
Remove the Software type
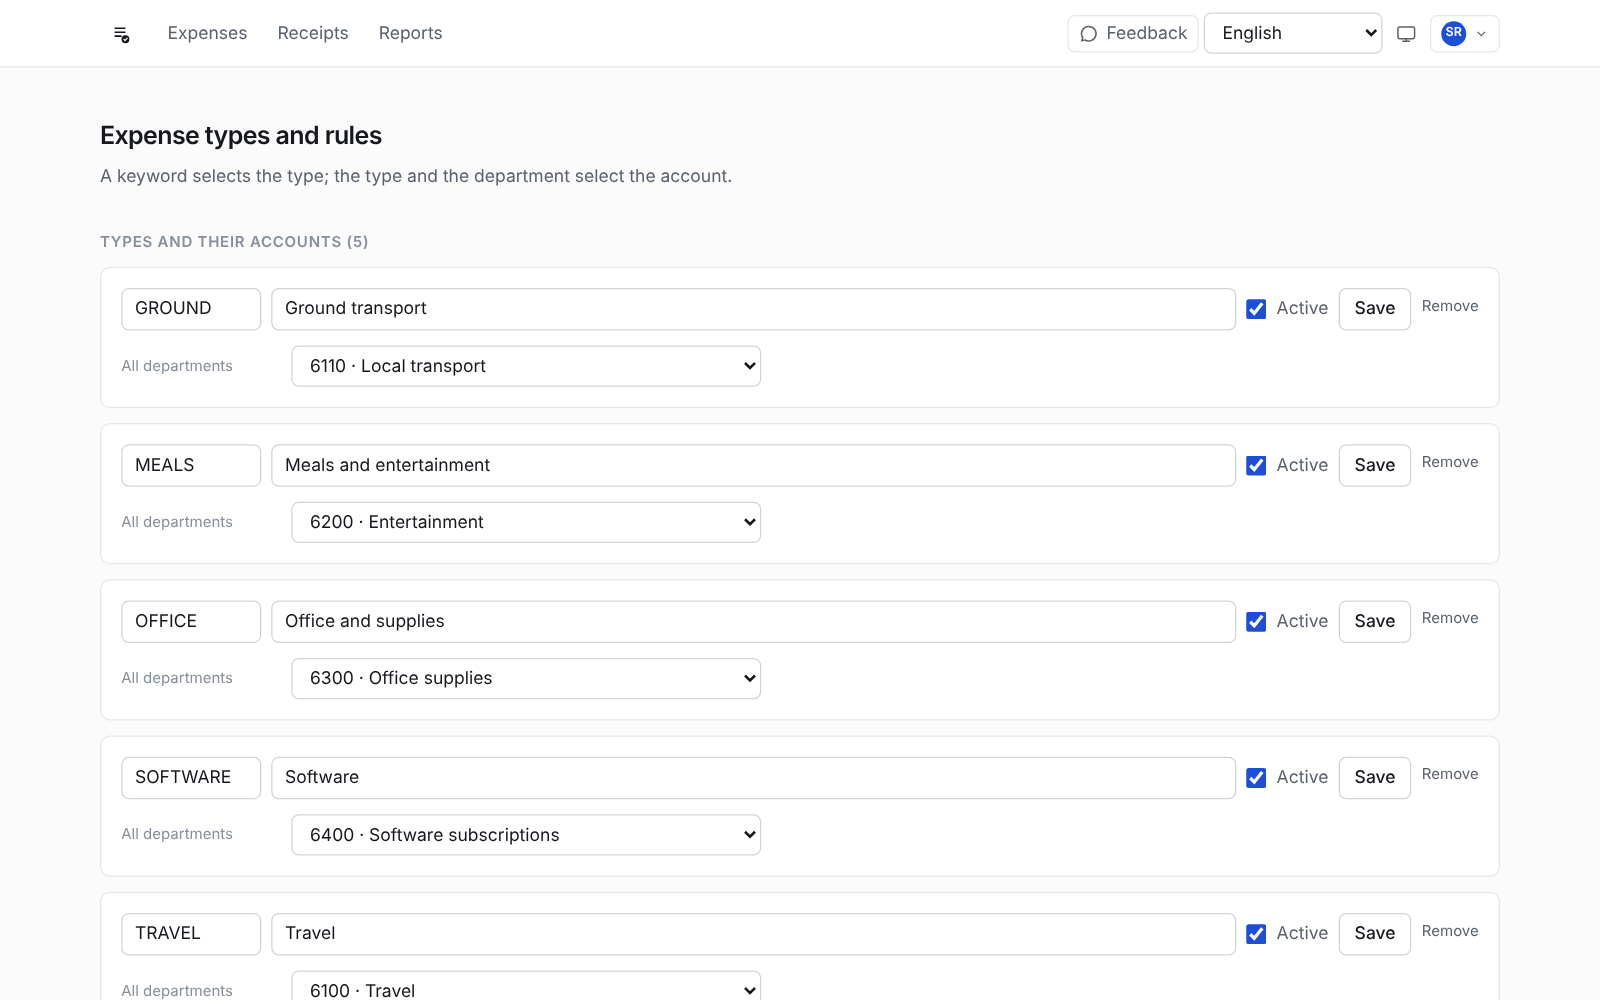(x=1450, y=774)
